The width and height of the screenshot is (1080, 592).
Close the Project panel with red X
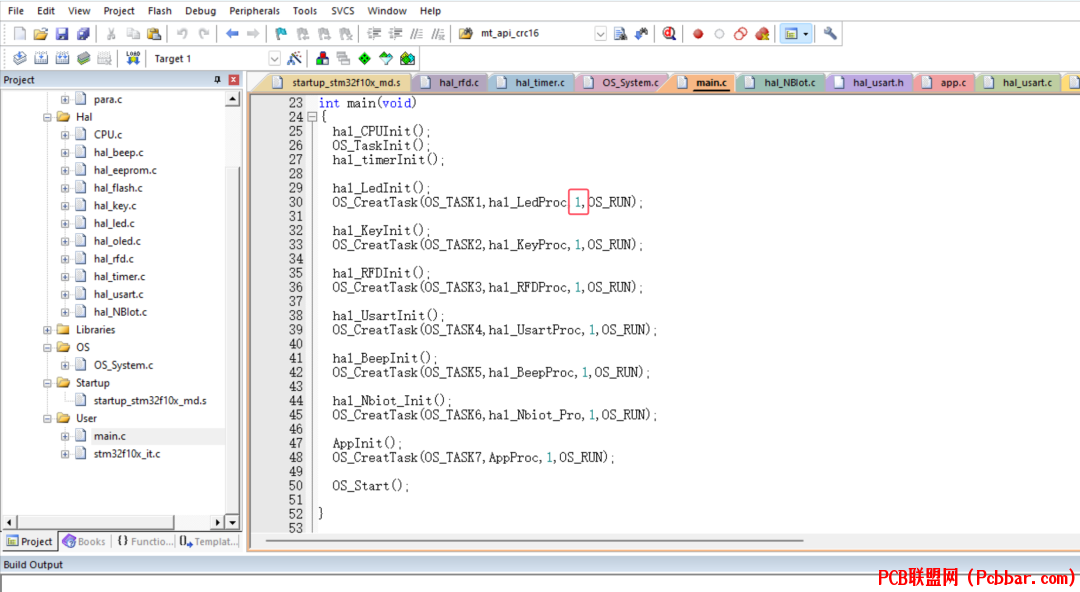click(233, 80)
